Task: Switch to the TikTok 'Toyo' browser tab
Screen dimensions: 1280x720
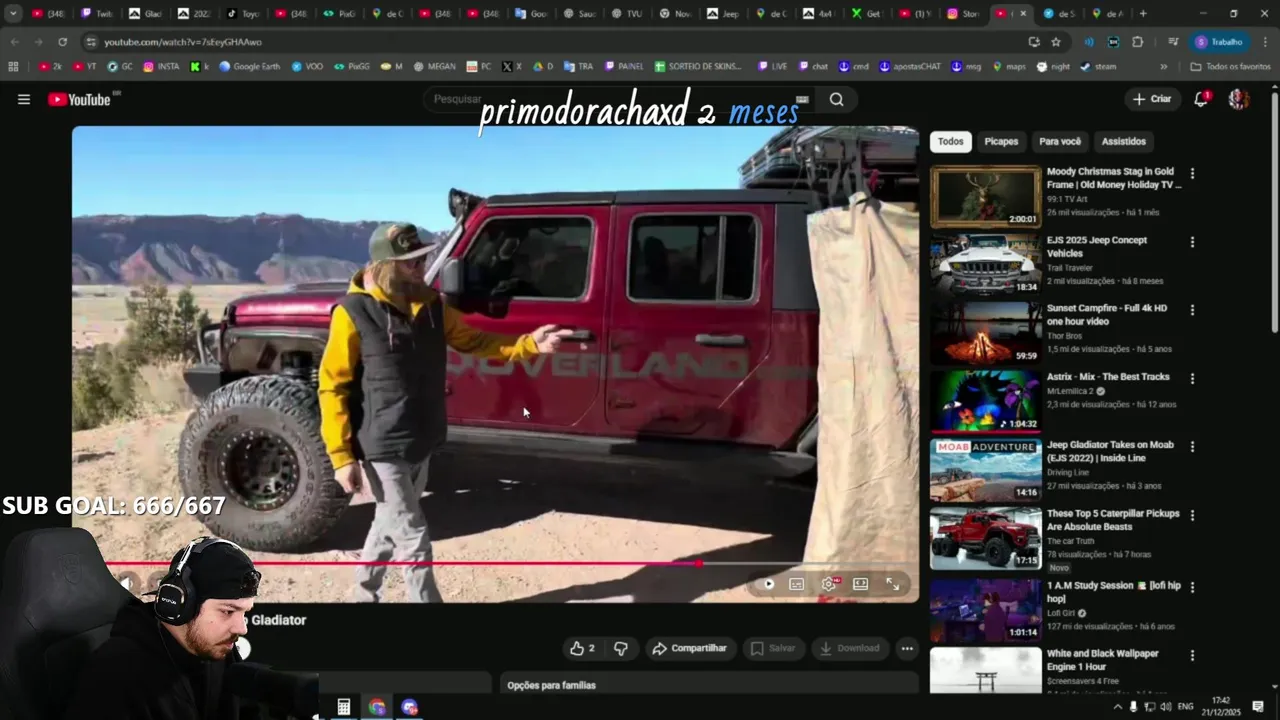Action: (242, 14)
